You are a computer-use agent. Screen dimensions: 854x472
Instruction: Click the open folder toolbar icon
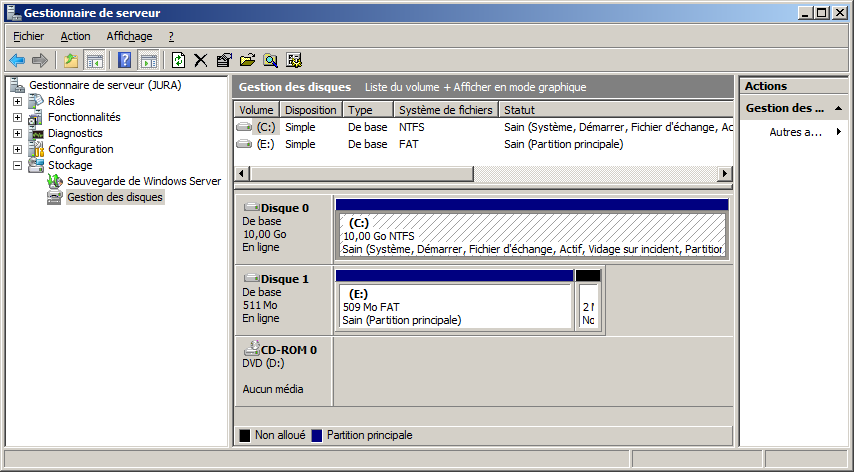[247, 60]
